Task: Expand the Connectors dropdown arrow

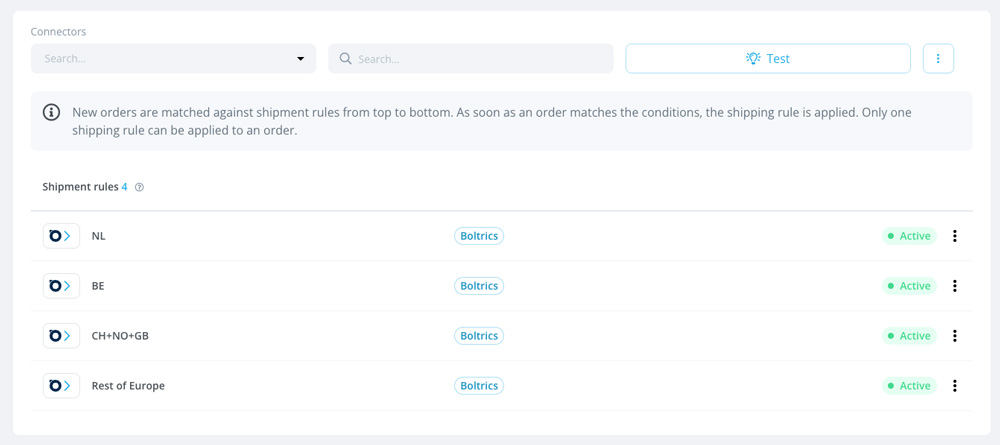Action: [300, 59]
